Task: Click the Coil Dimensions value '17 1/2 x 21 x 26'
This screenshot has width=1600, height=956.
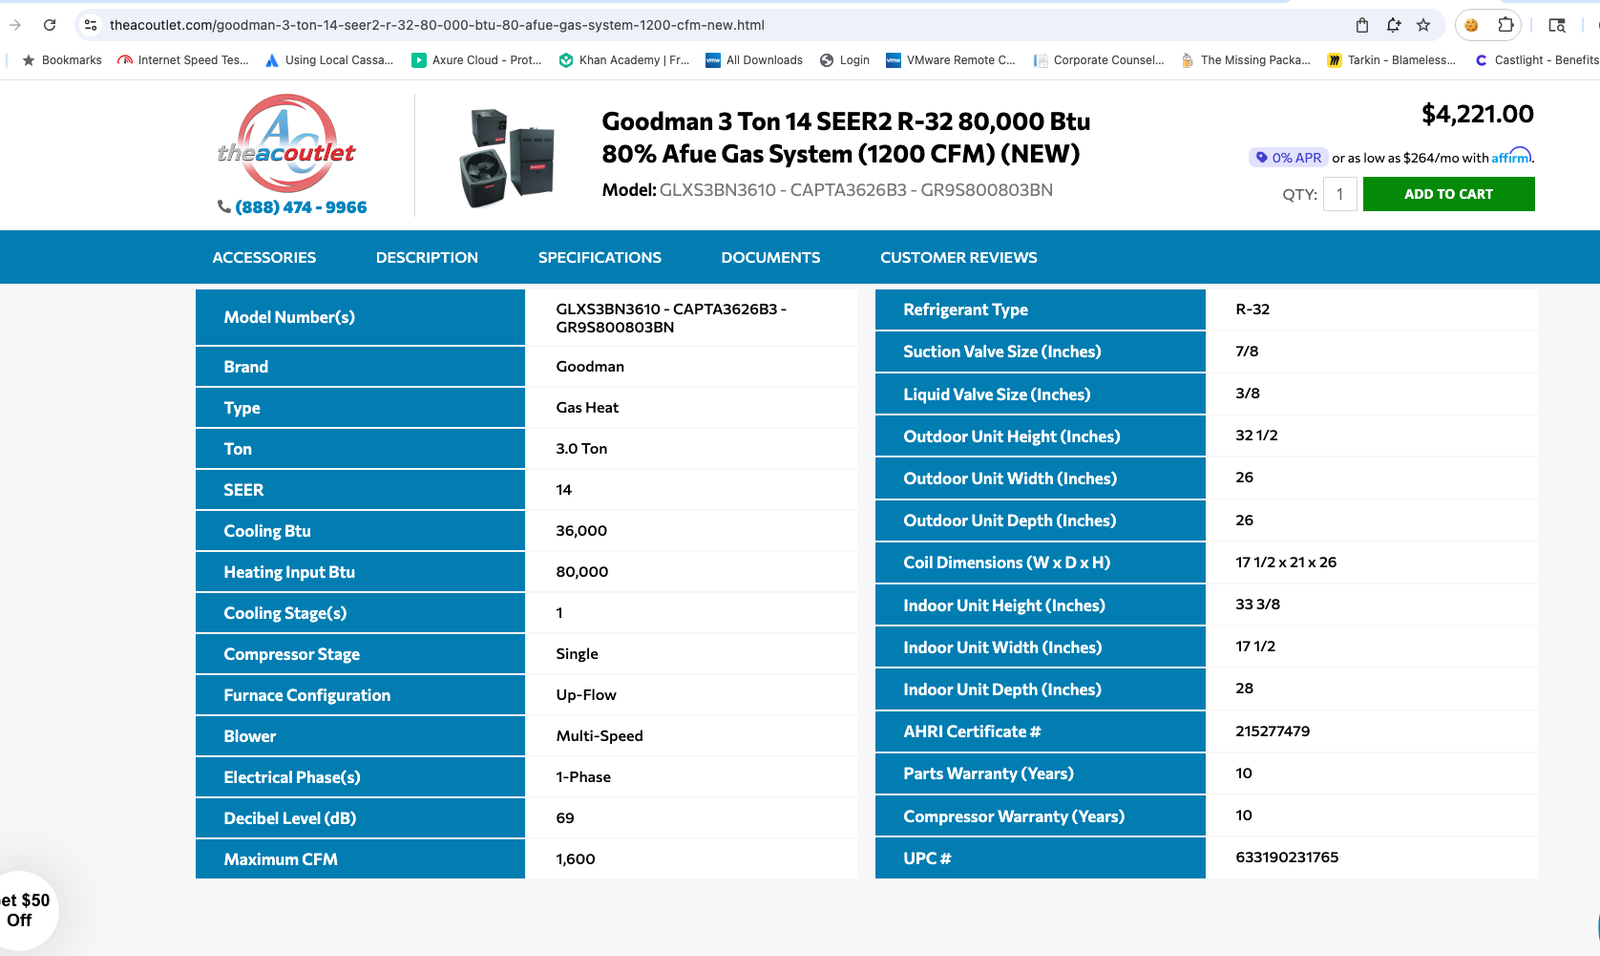Action: (1286, 562)
